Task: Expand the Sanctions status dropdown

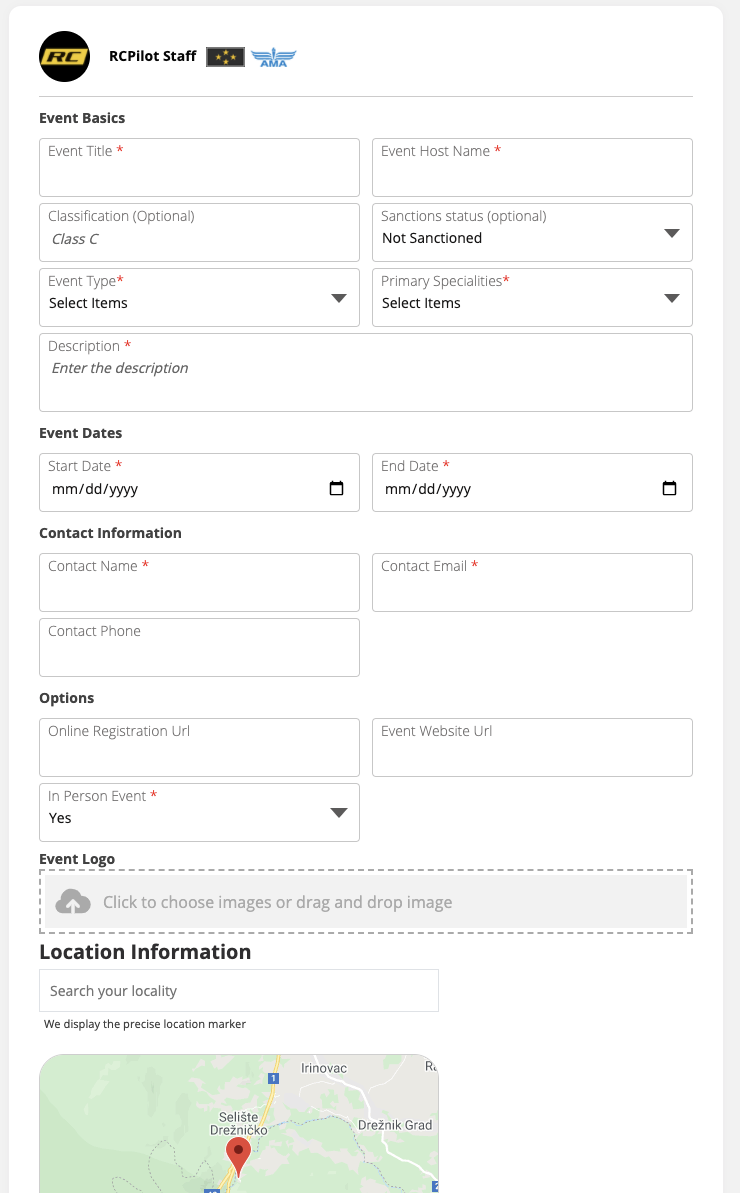Action: pos(671,233)
